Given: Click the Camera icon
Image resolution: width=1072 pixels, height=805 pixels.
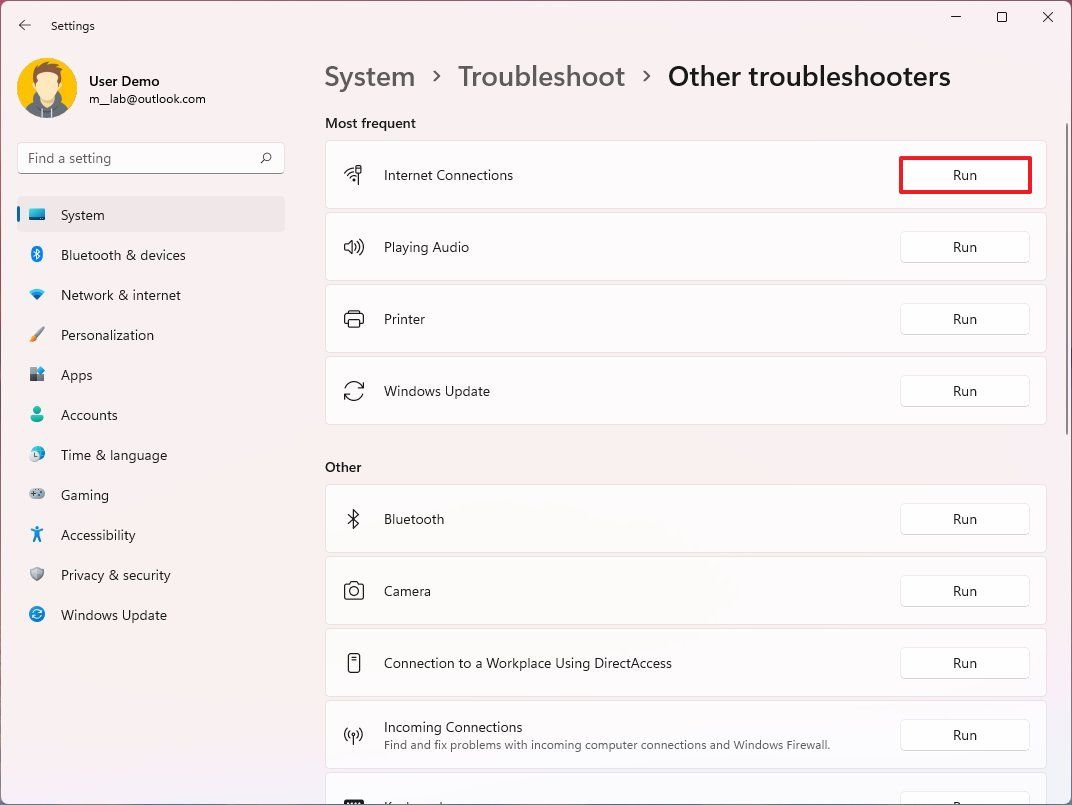Looking at the screenshot, I should (x=353, y=591).
